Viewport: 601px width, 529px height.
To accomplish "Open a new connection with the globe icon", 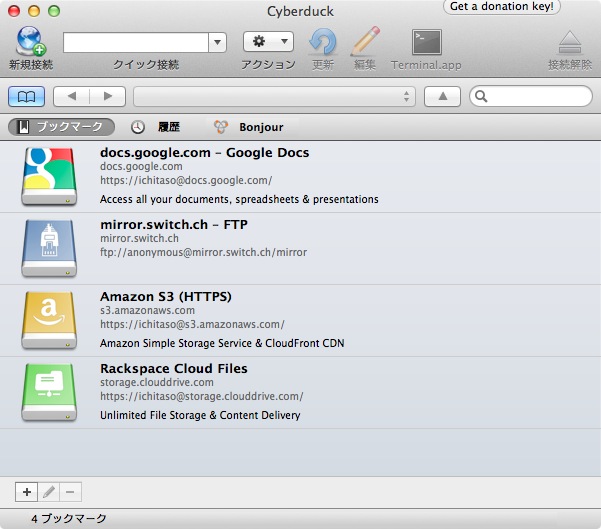I will click(31, 41).
